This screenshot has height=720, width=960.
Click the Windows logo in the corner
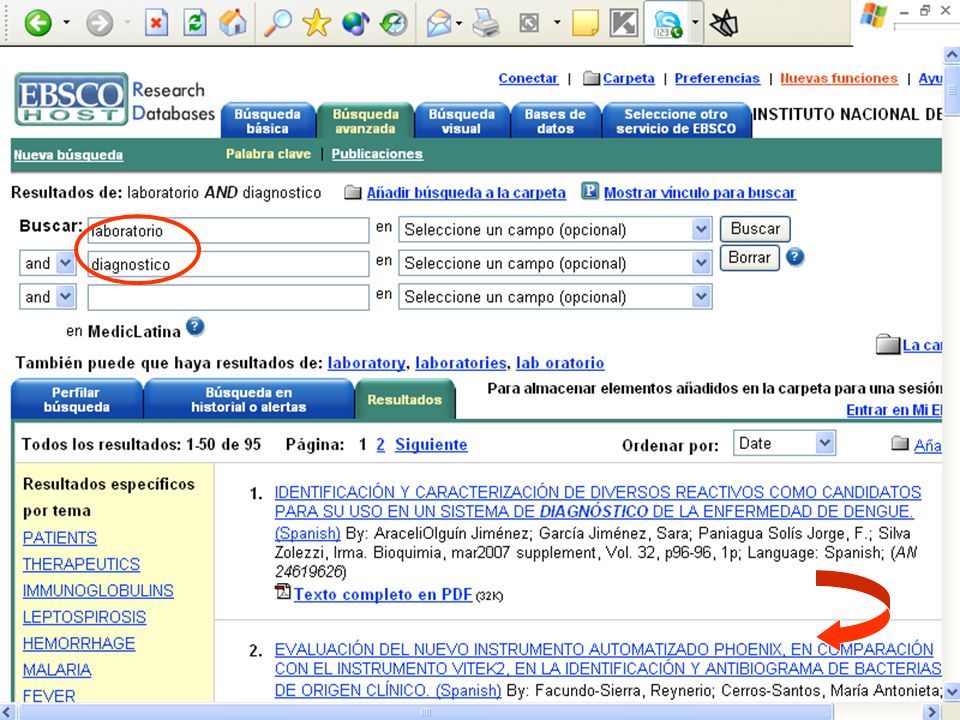click(874, 15)
